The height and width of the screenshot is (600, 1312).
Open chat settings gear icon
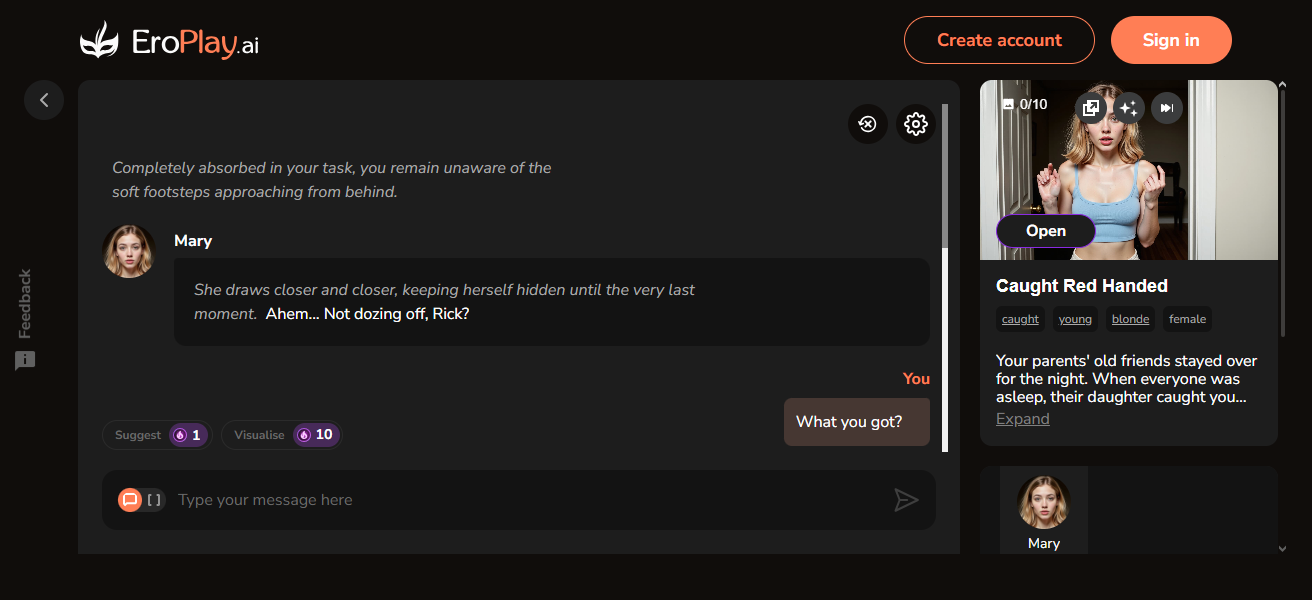[915, 124]
